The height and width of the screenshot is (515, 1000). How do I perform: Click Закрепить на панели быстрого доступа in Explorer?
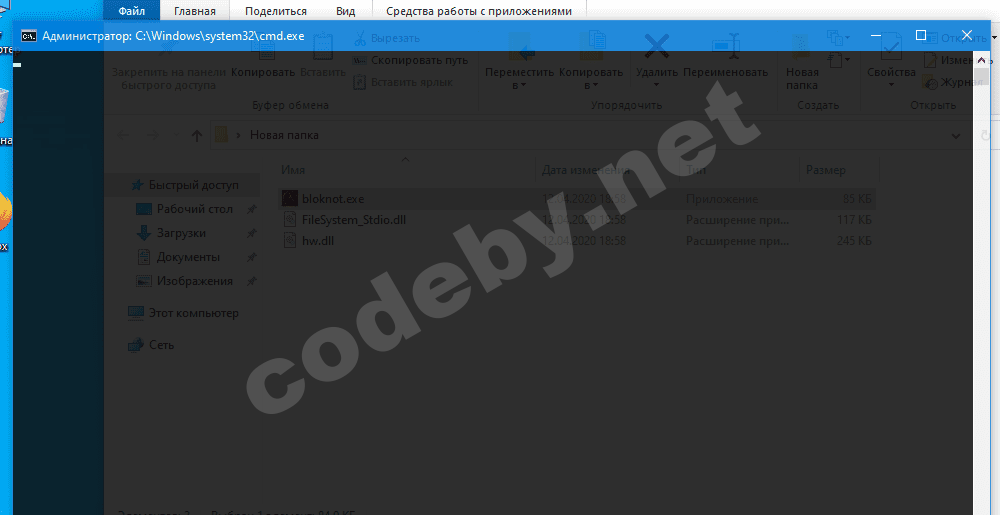[x=168, y=62]
